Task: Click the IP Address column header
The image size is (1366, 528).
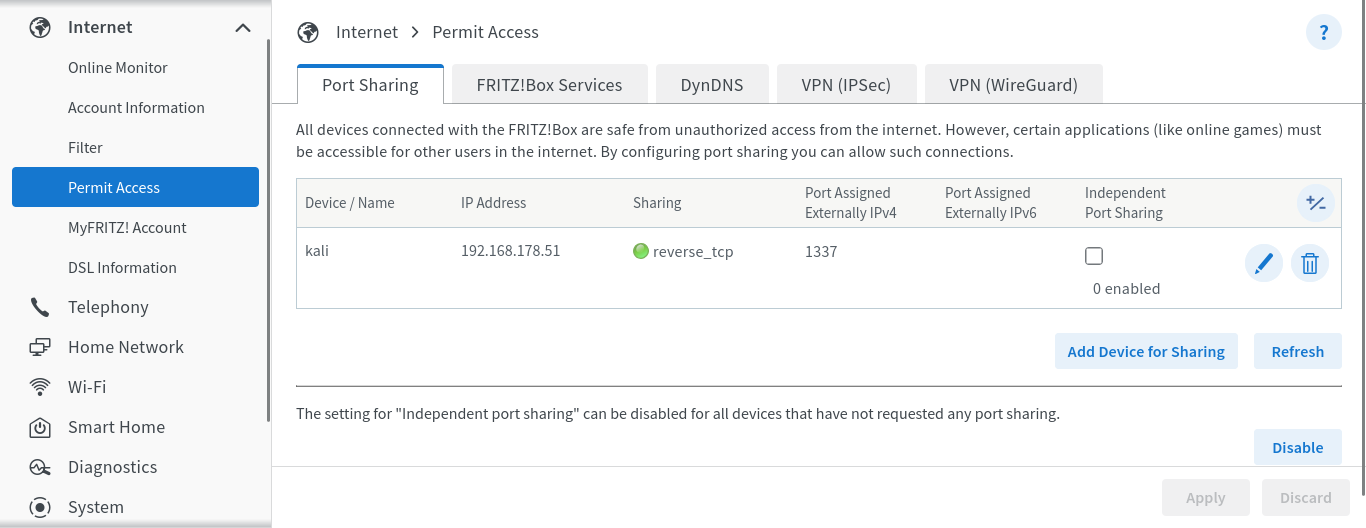Action: pos(494,203)
